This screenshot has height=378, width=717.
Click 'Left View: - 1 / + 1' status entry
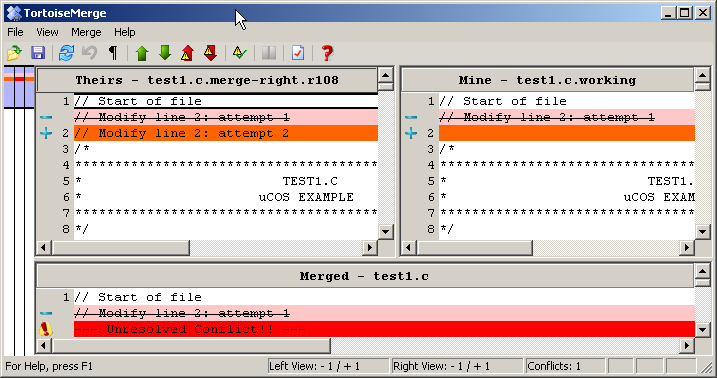coord(328,366)
